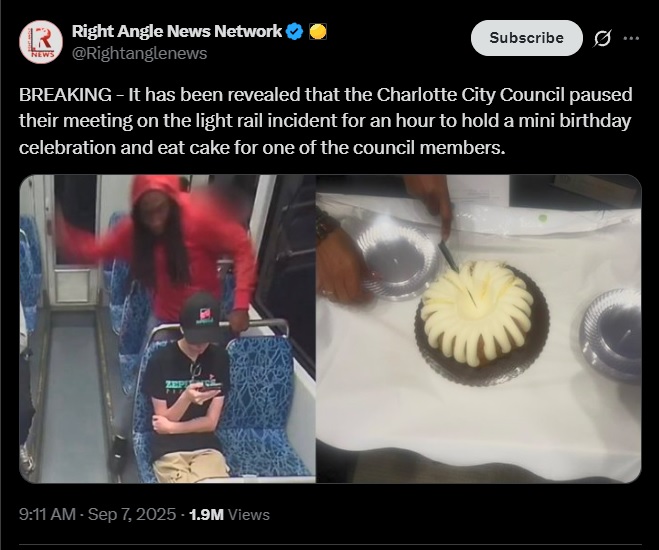This screenshot has width=659, height=550.
Task: Open the @Rightanglenews handle link
Action: click(x=140, y=53)
